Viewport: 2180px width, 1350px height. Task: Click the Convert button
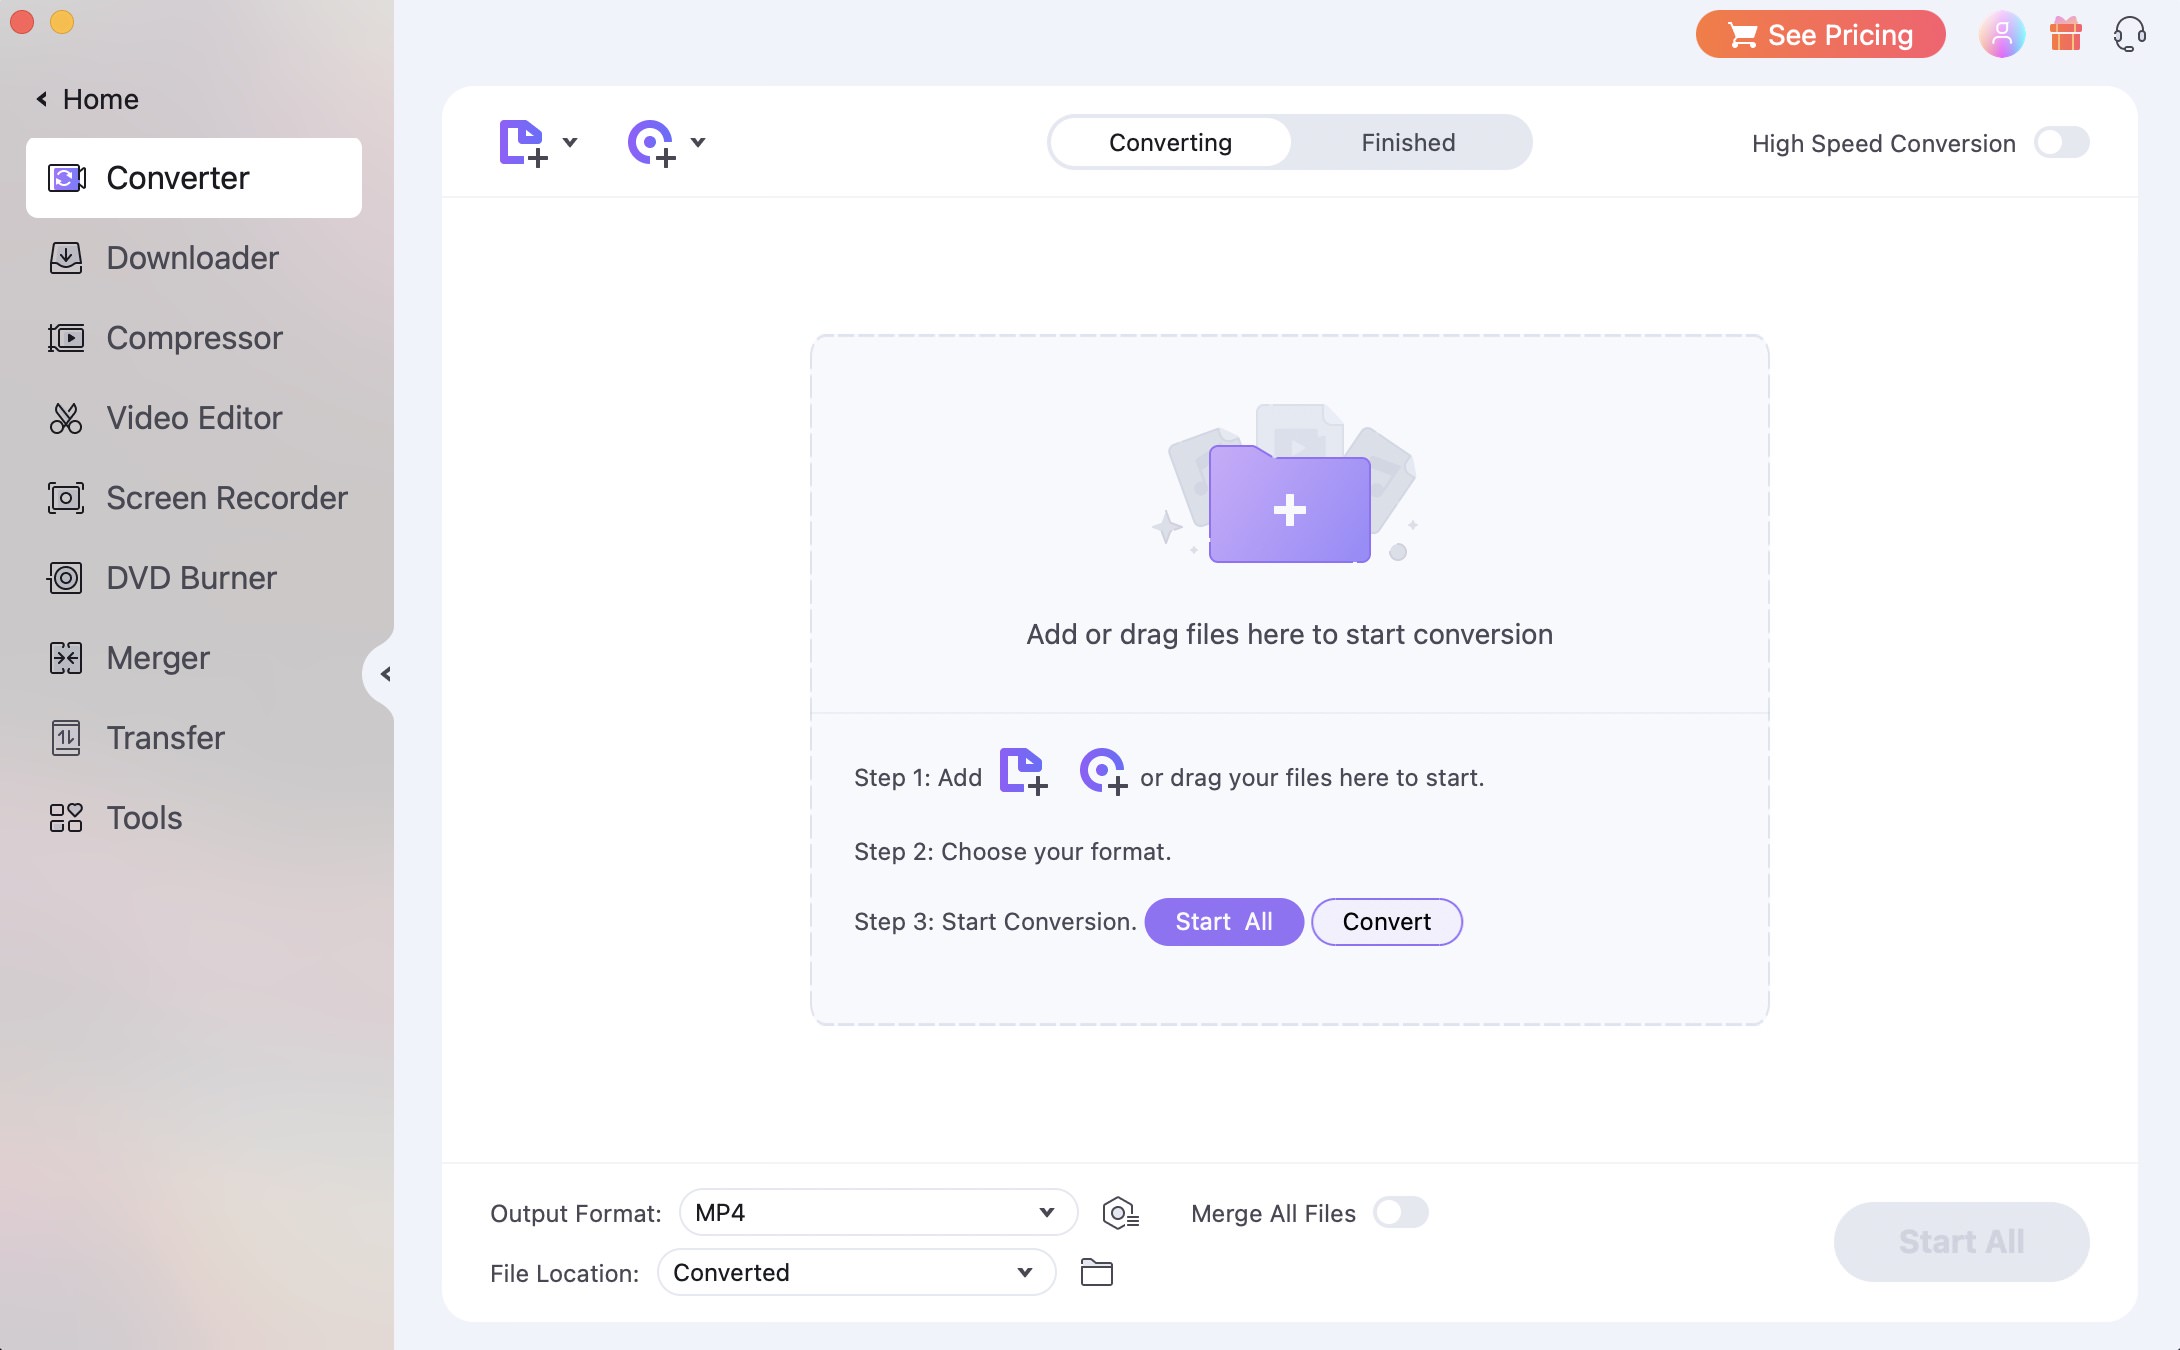pyautogui.click(x=1387, y=920)
